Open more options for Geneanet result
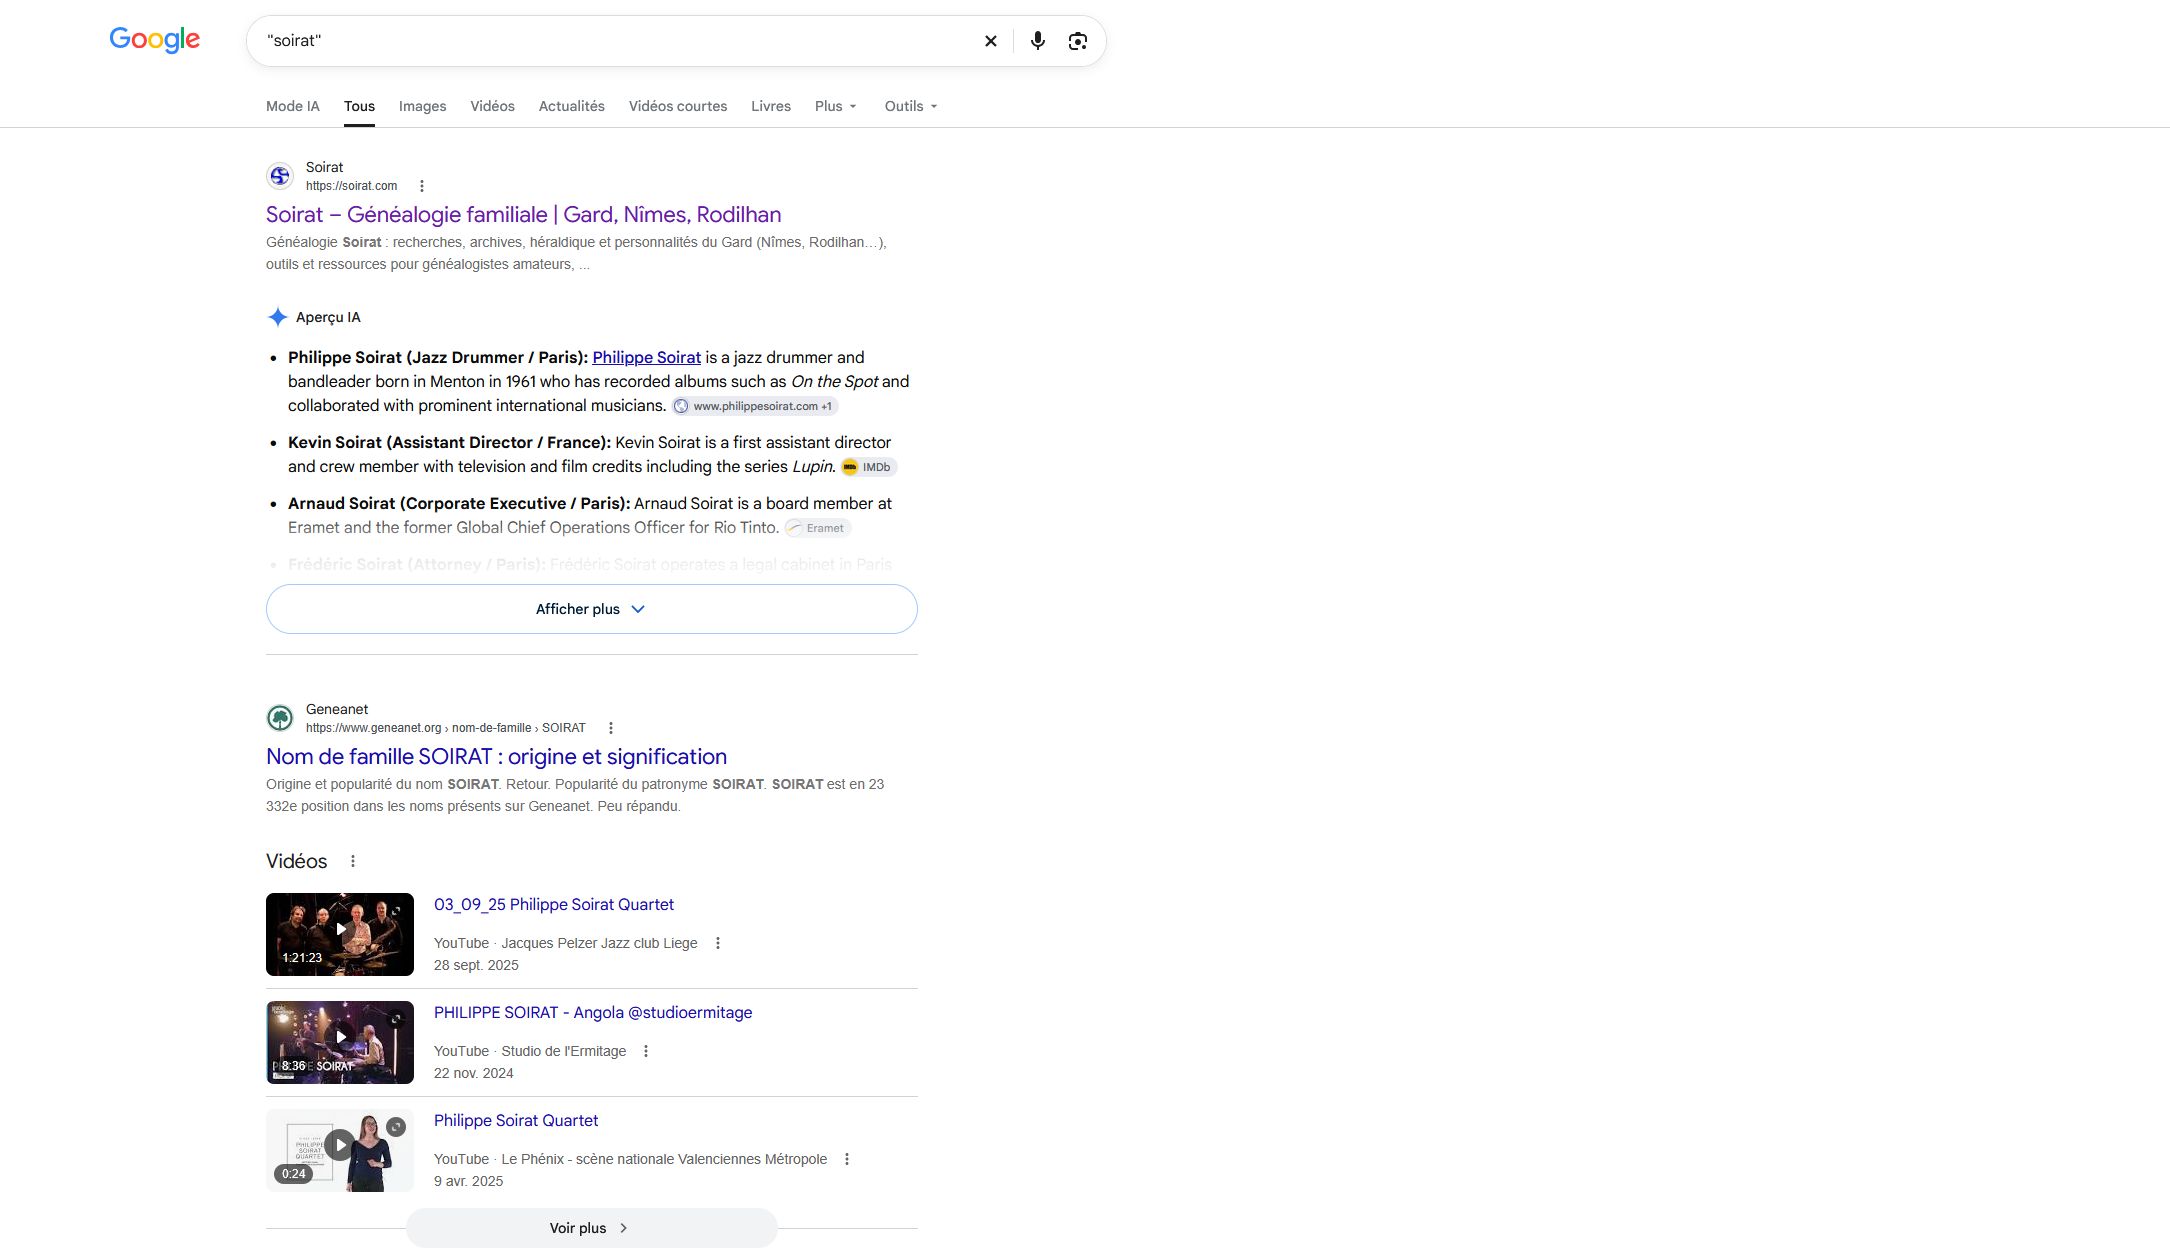 pos(611,728)
